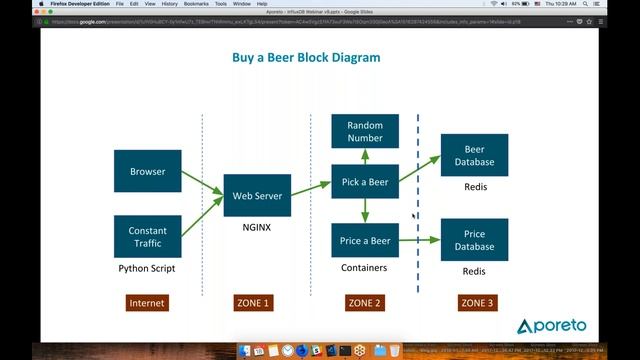The image size is (640, 360).
Task: Open Terminal from the dock
Action: 345,351
